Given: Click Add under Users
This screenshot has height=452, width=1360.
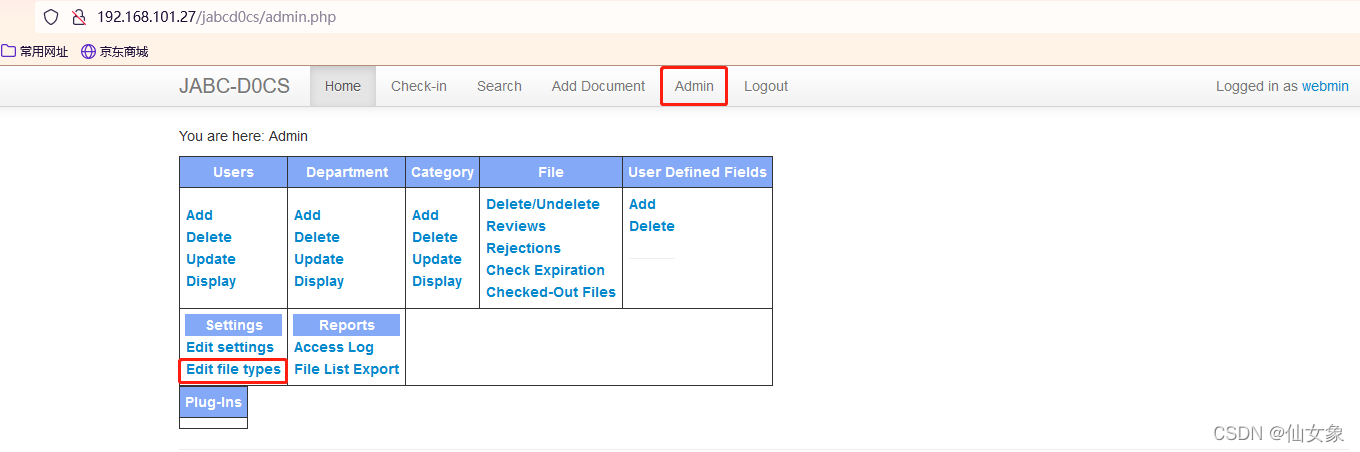Looking at the screenshot, I should [x=199, y=215].
